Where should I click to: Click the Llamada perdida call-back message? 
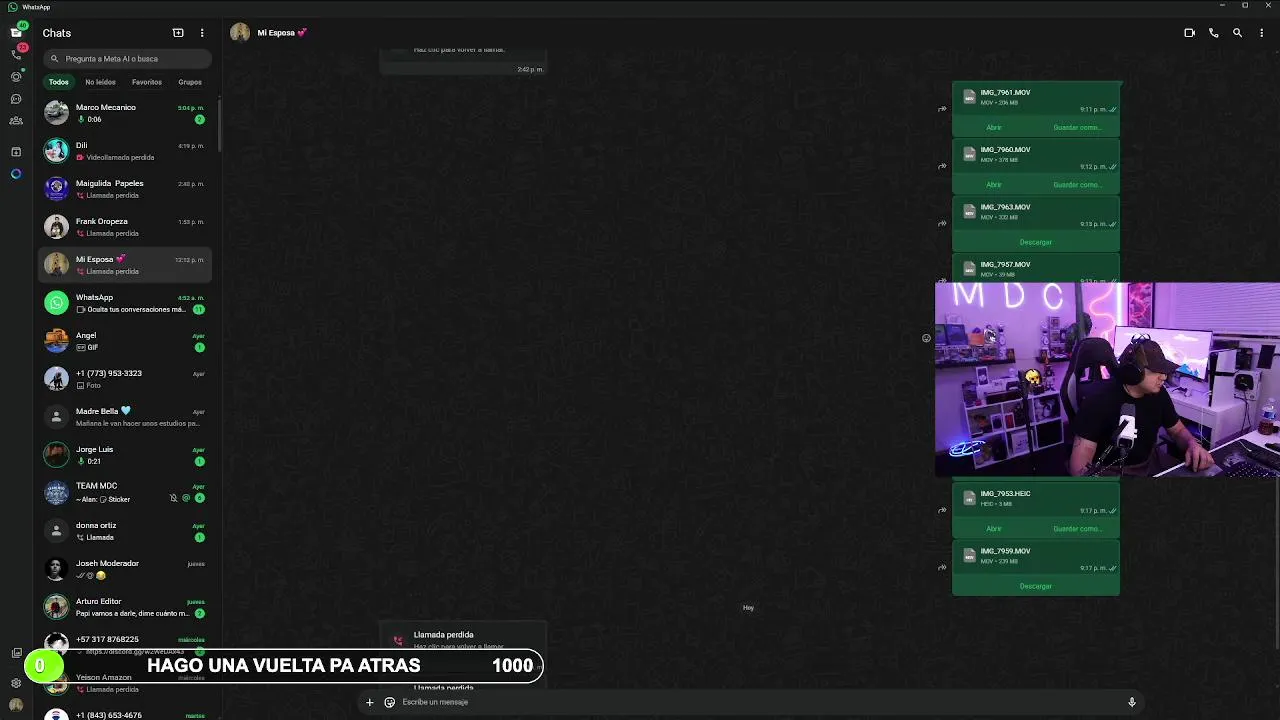pos(464,638)
